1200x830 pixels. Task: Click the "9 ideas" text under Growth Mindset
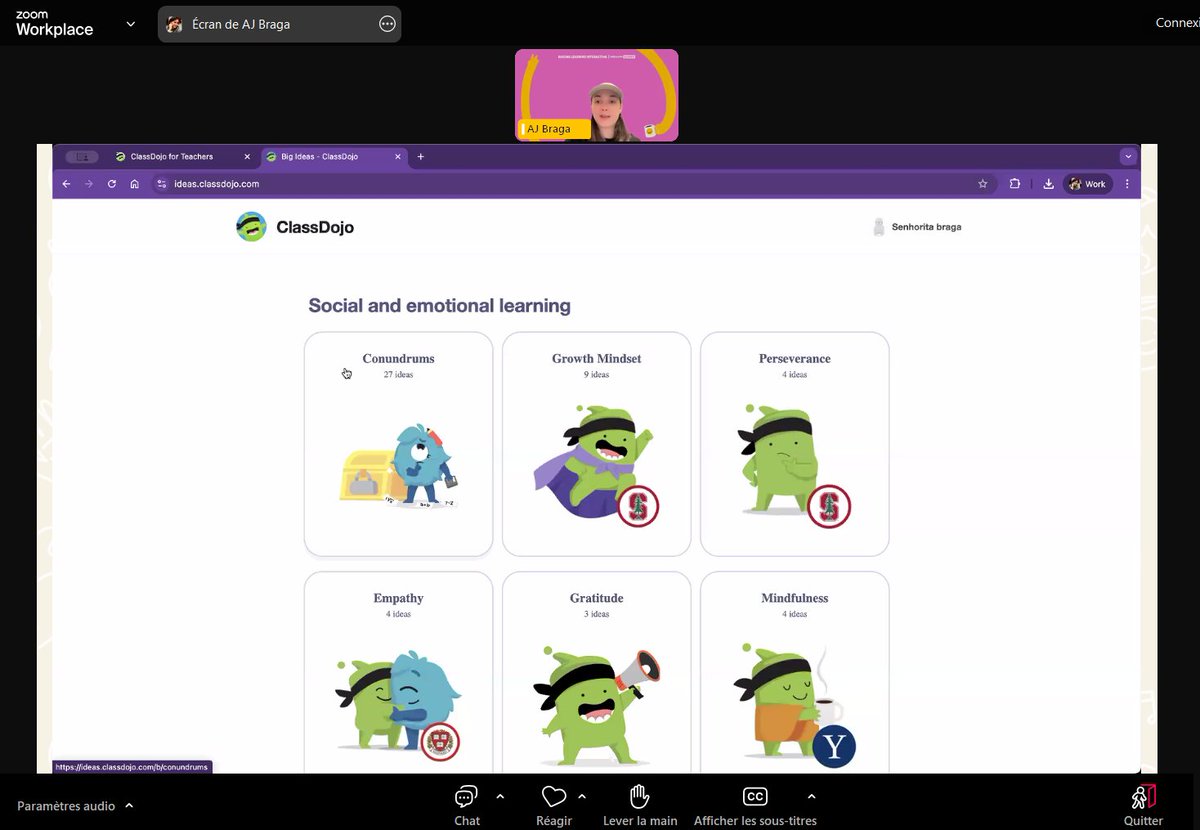tap(596, 375)
